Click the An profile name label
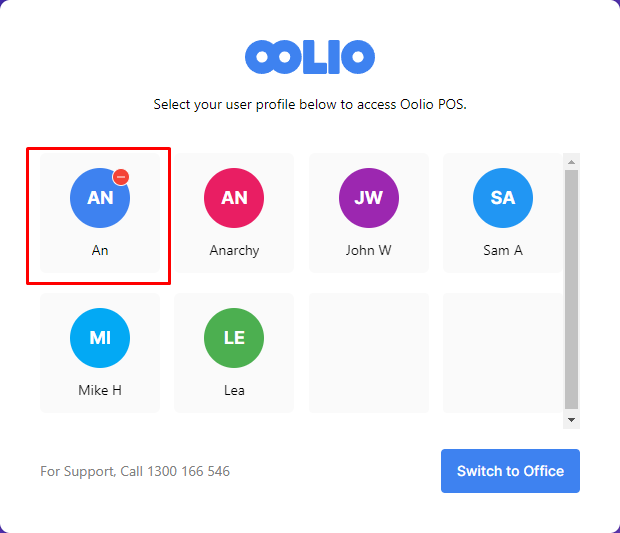The width and height of the screenshot is (620, 533). pyautogui.click(x=100, y=250)
